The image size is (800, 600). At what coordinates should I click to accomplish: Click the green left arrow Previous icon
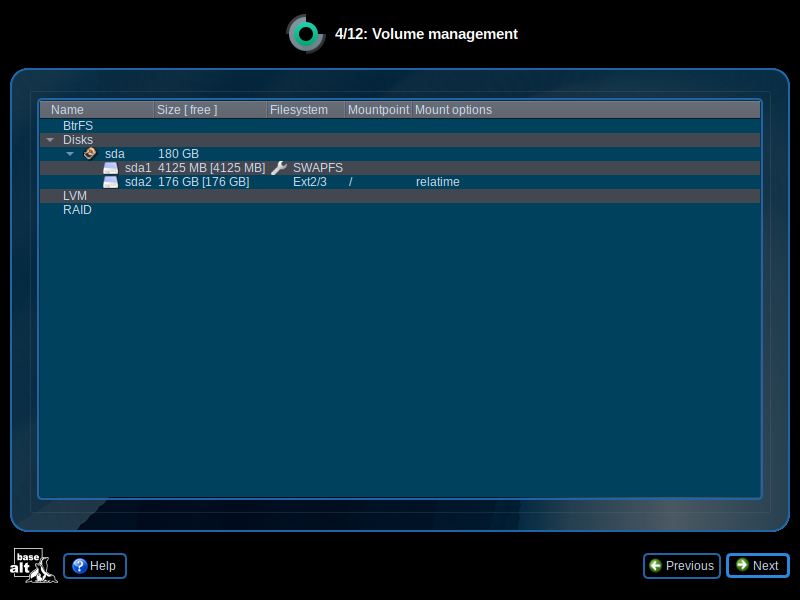pos(656,566)
